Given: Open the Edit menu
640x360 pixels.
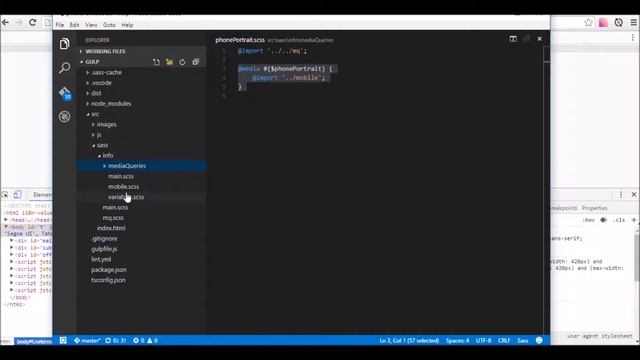Looking at the screenshot, I should click(74, 25).
